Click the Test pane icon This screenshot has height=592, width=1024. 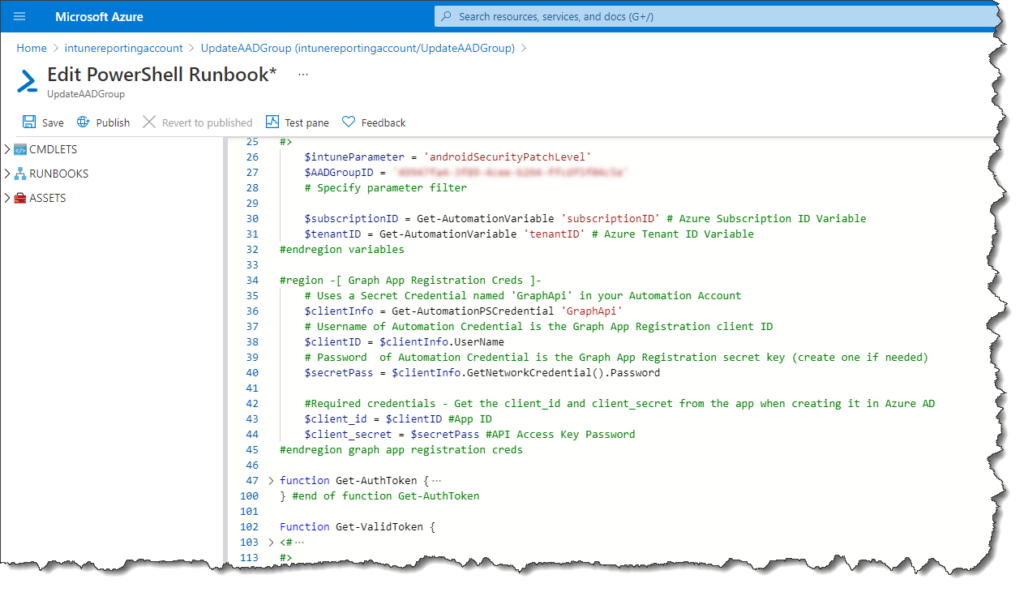[272, 122]
